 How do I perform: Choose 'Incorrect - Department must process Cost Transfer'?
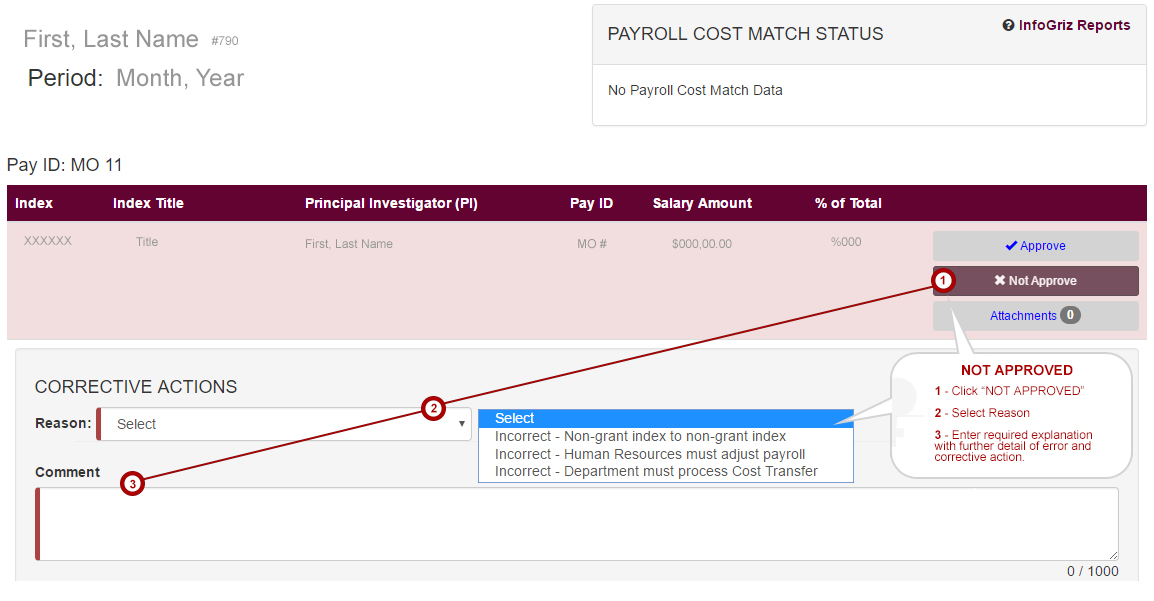656,472
